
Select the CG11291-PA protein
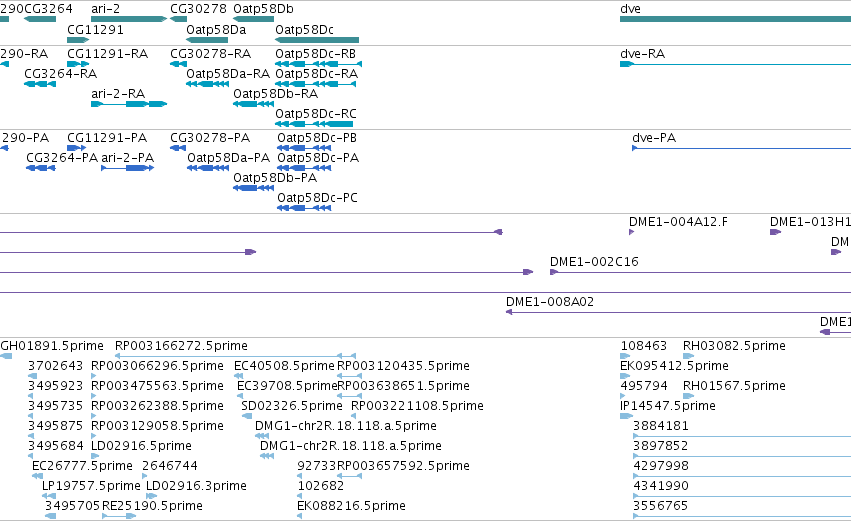pos(107,138)
